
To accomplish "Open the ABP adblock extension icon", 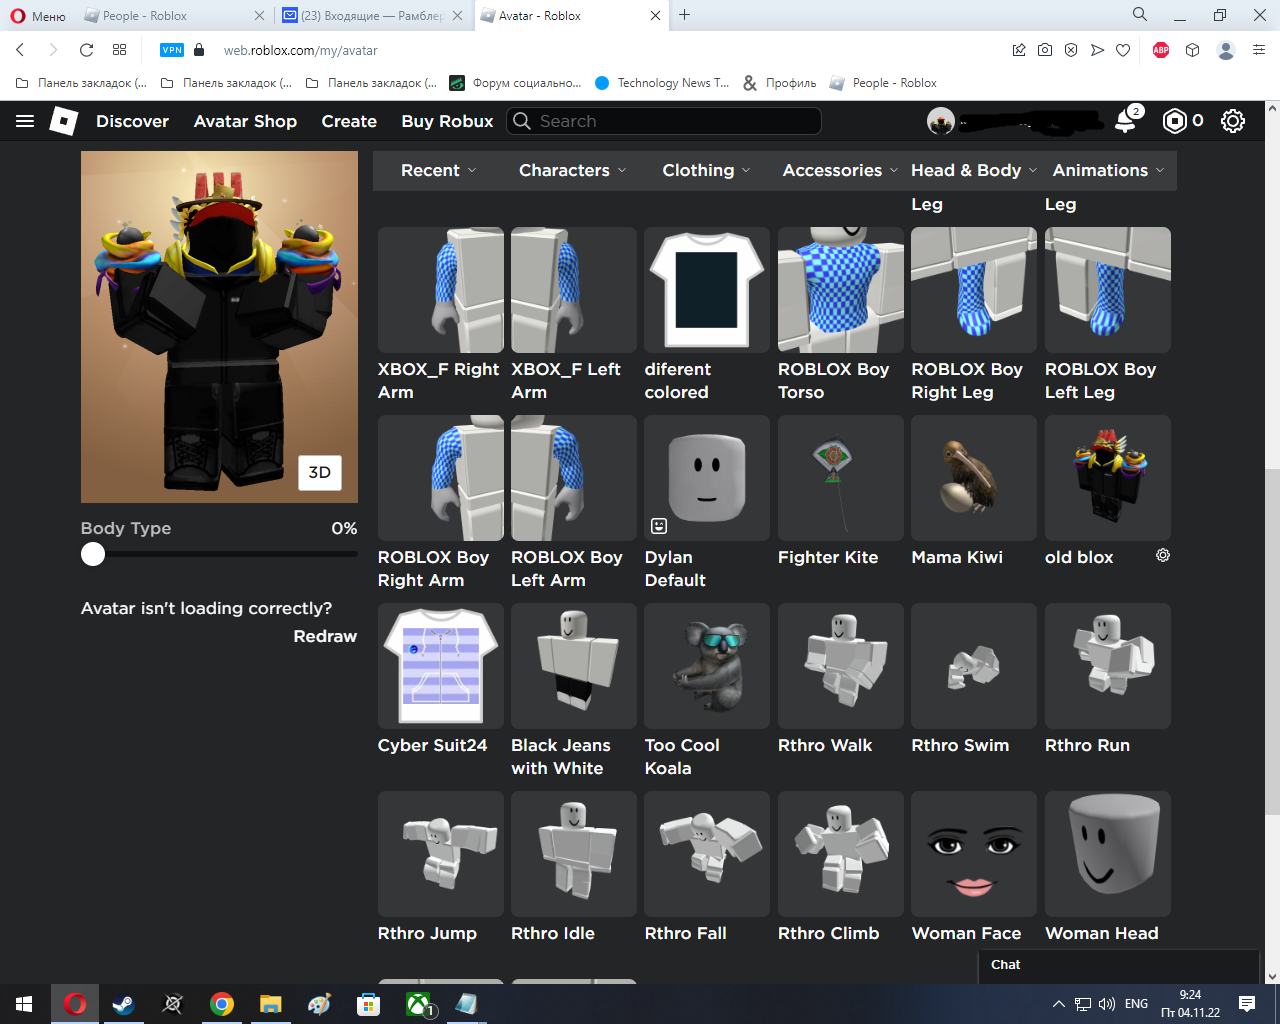I will (x=1161, y=50).
